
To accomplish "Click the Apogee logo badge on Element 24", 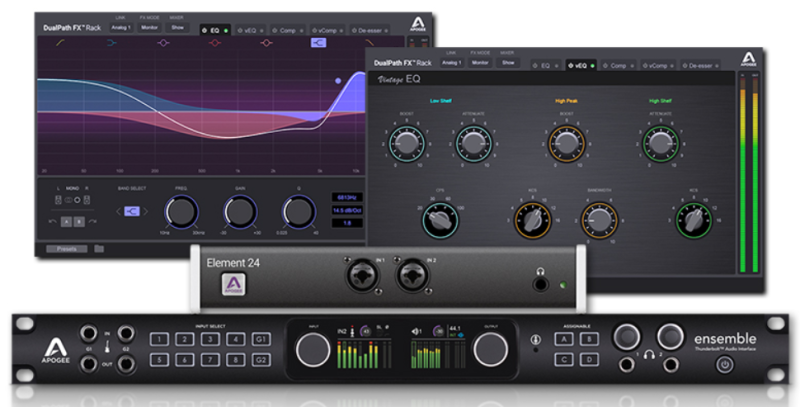I will pos(233,284).
